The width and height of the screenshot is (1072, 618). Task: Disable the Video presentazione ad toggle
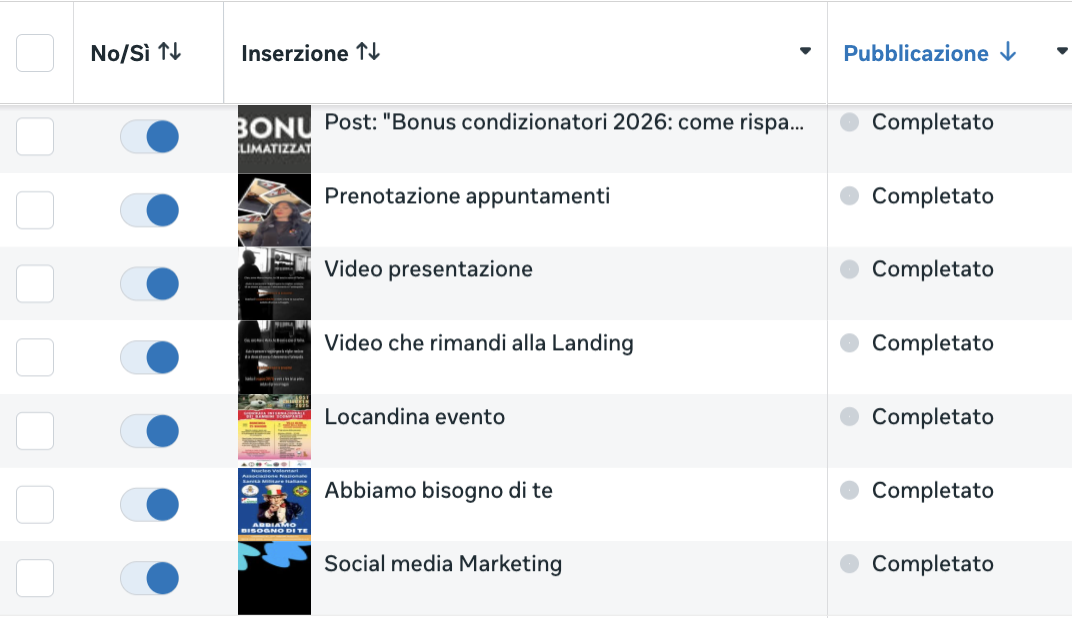pyautogui.click(x=150, y=284)
